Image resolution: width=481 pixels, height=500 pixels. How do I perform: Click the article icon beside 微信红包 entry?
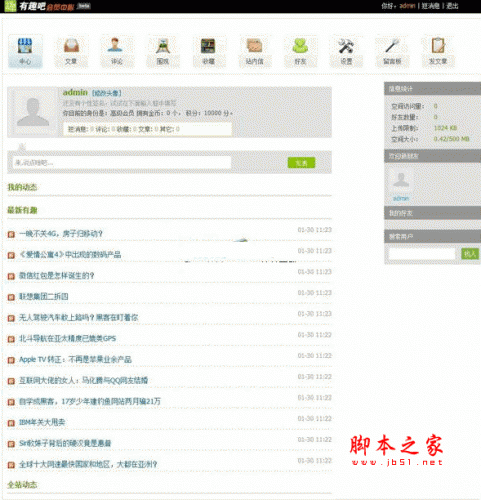point(11,276)
